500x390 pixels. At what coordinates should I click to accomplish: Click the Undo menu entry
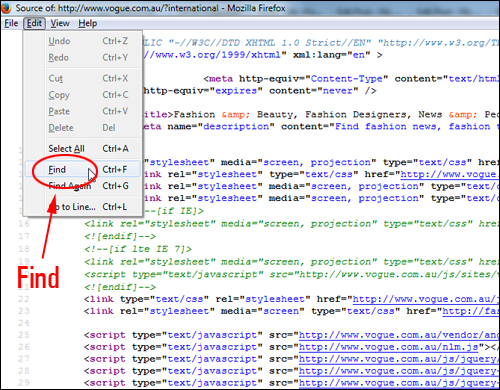[x=82, y=41]
